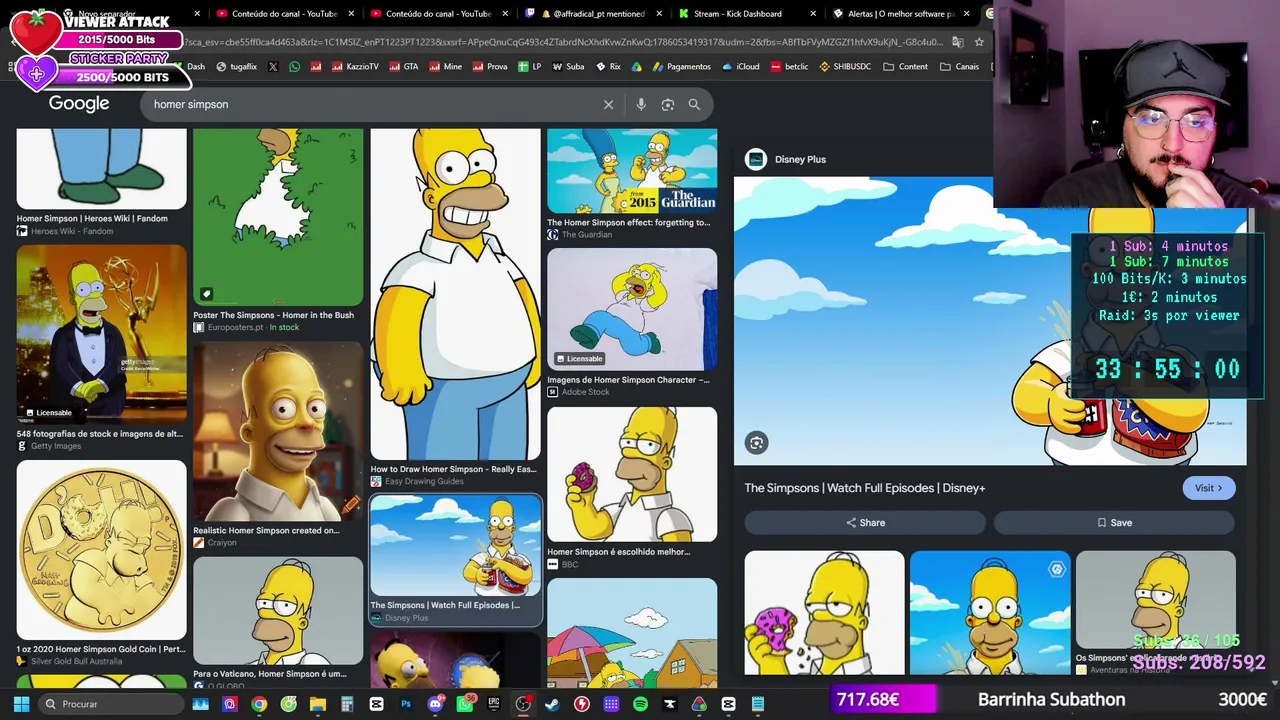The image size is (1280, 720).
Task: Open the Heroes Wiki Fandom result caption
Action: point(92,219)
